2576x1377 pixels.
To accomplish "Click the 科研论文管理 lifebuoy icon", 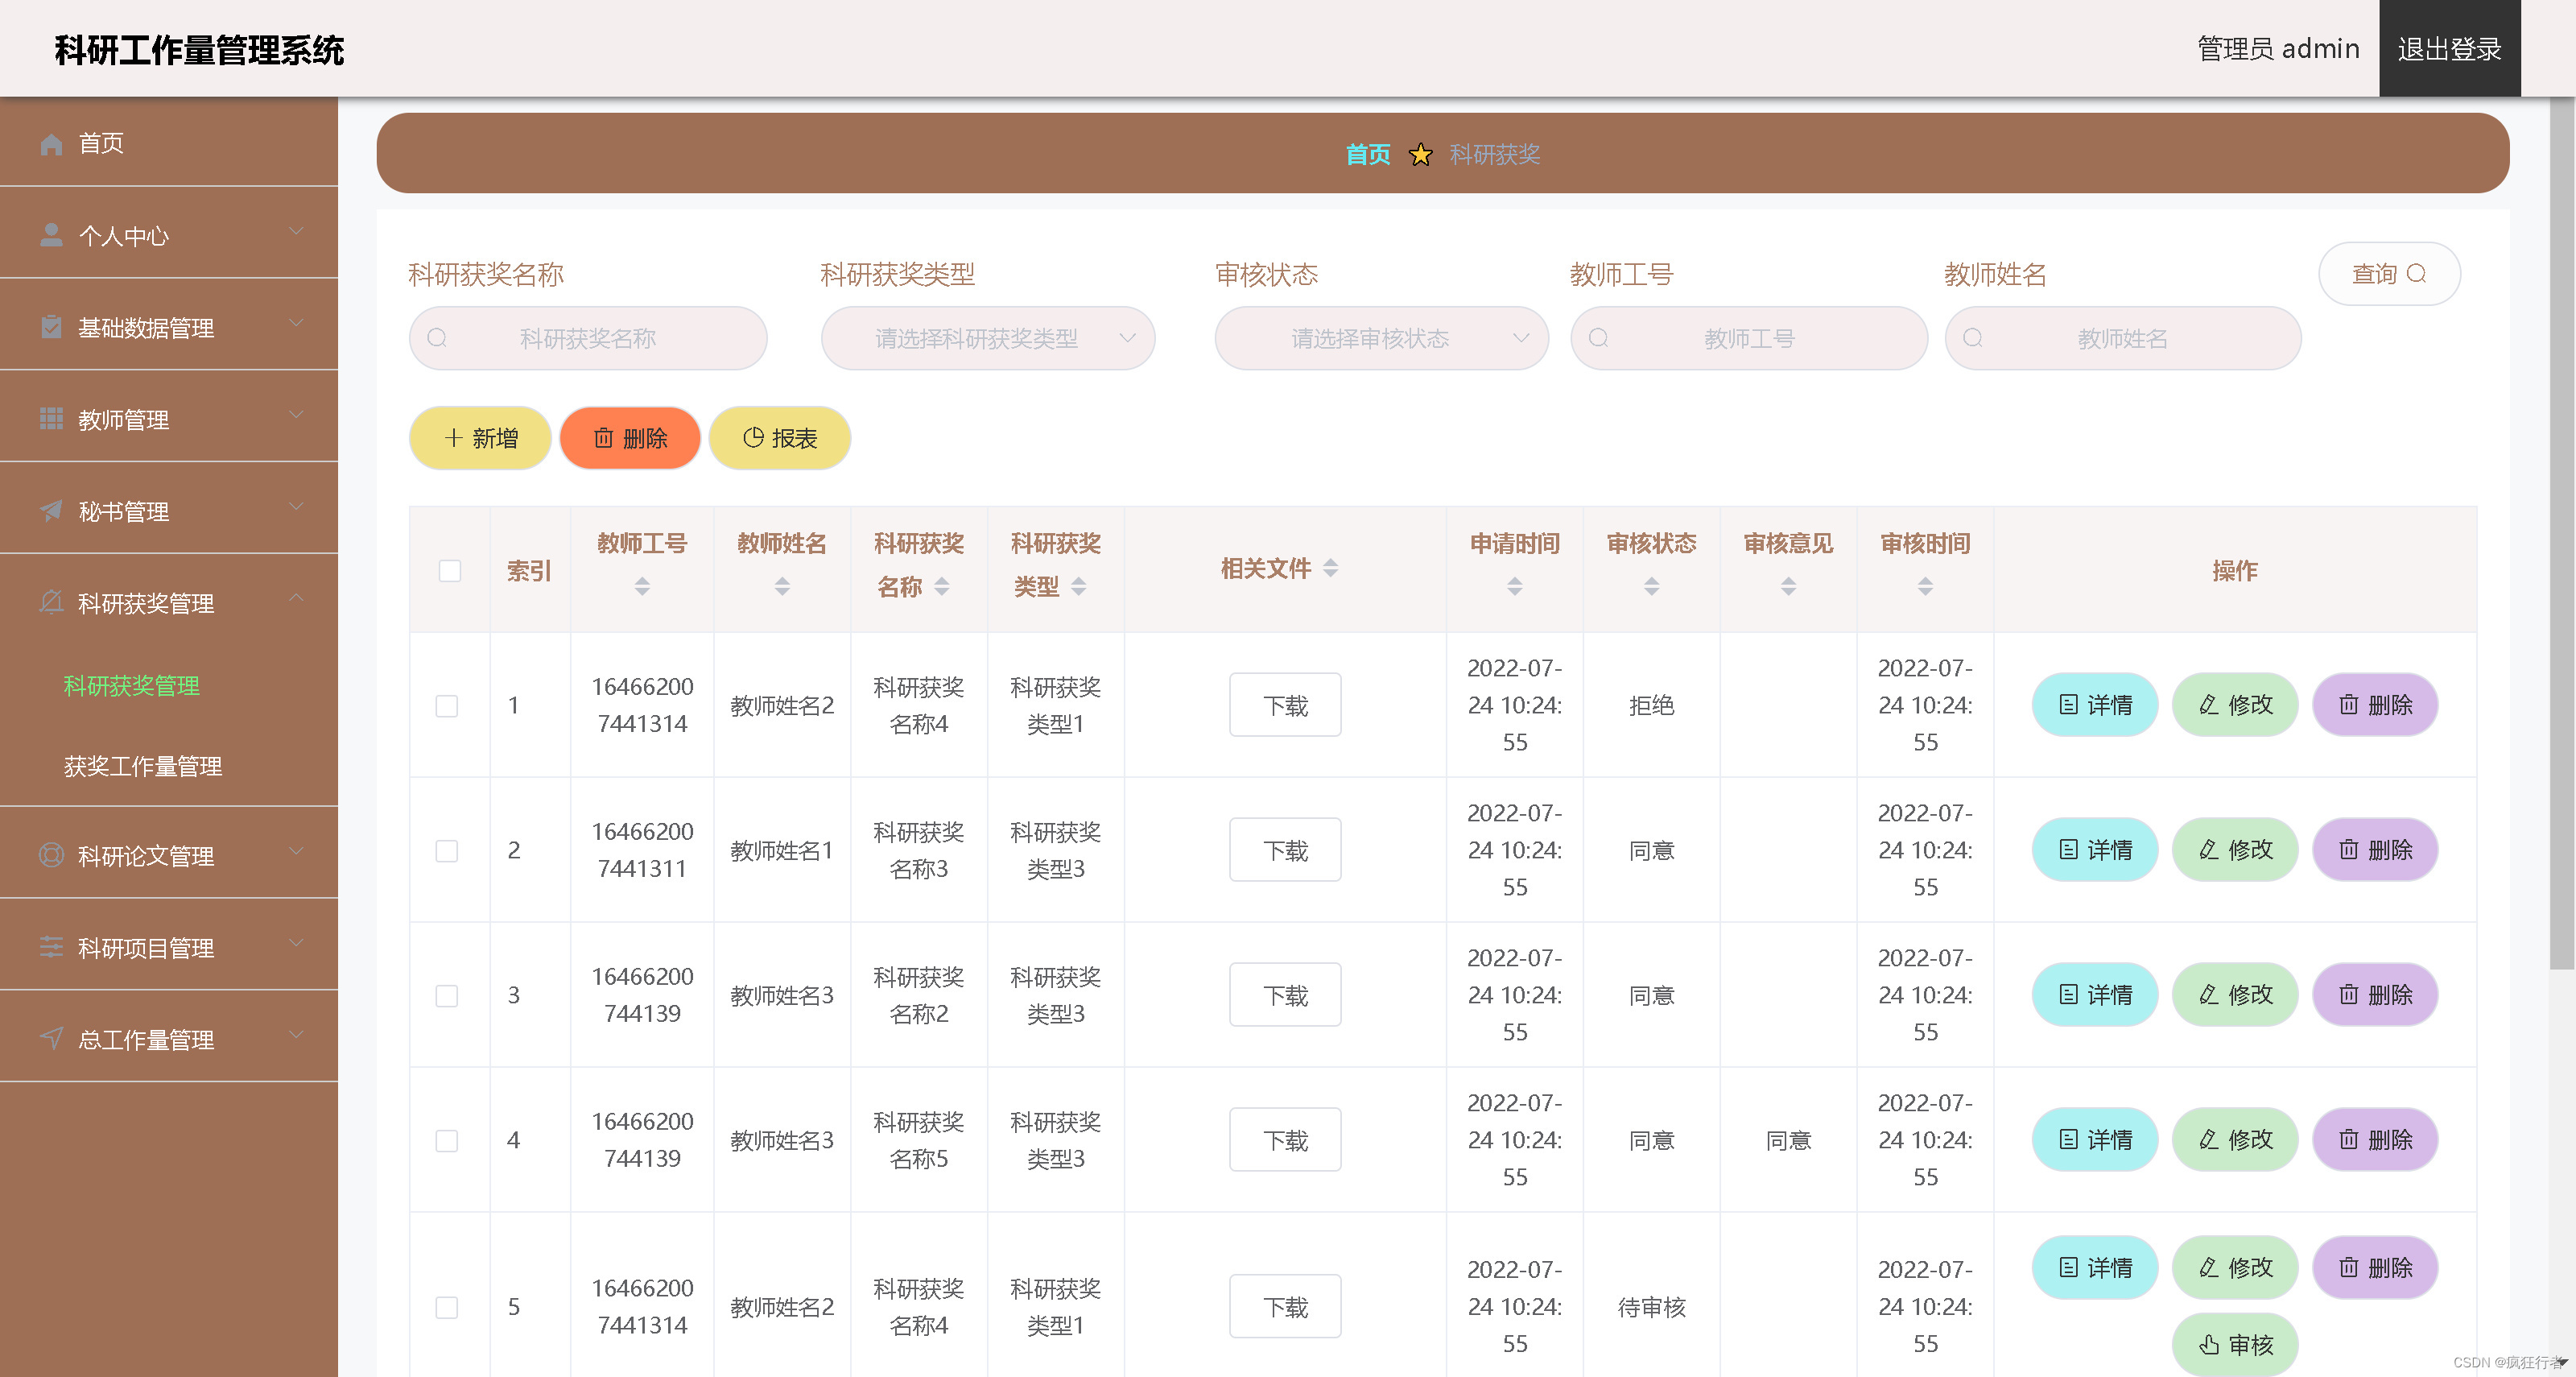I will point(51,856).
